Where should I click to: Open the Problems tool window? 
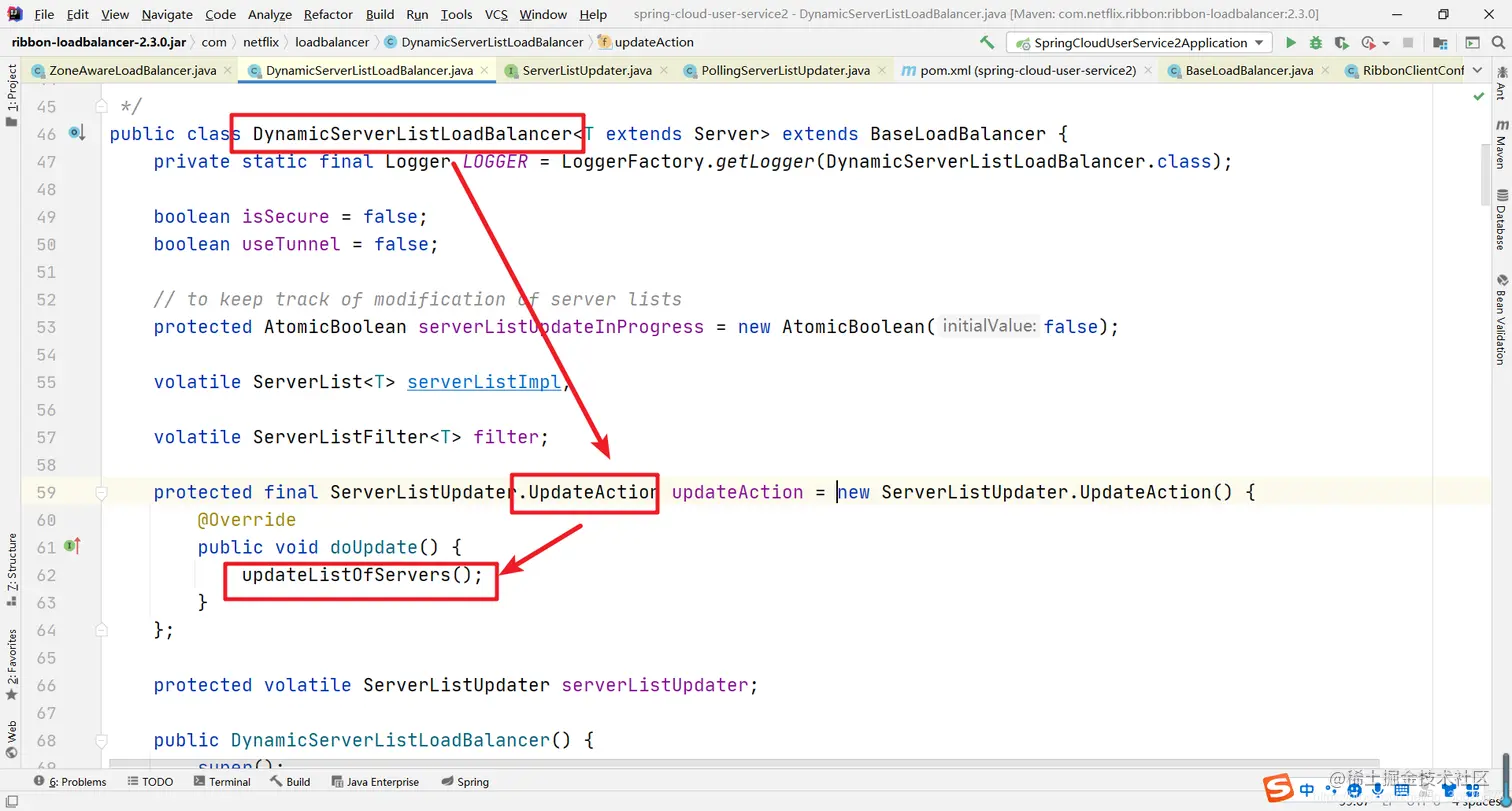tap(70, 782)
